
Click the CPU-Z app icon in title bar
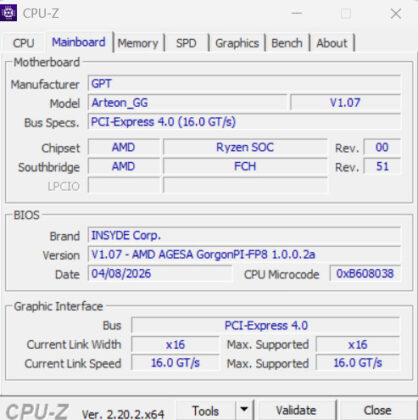8,13
